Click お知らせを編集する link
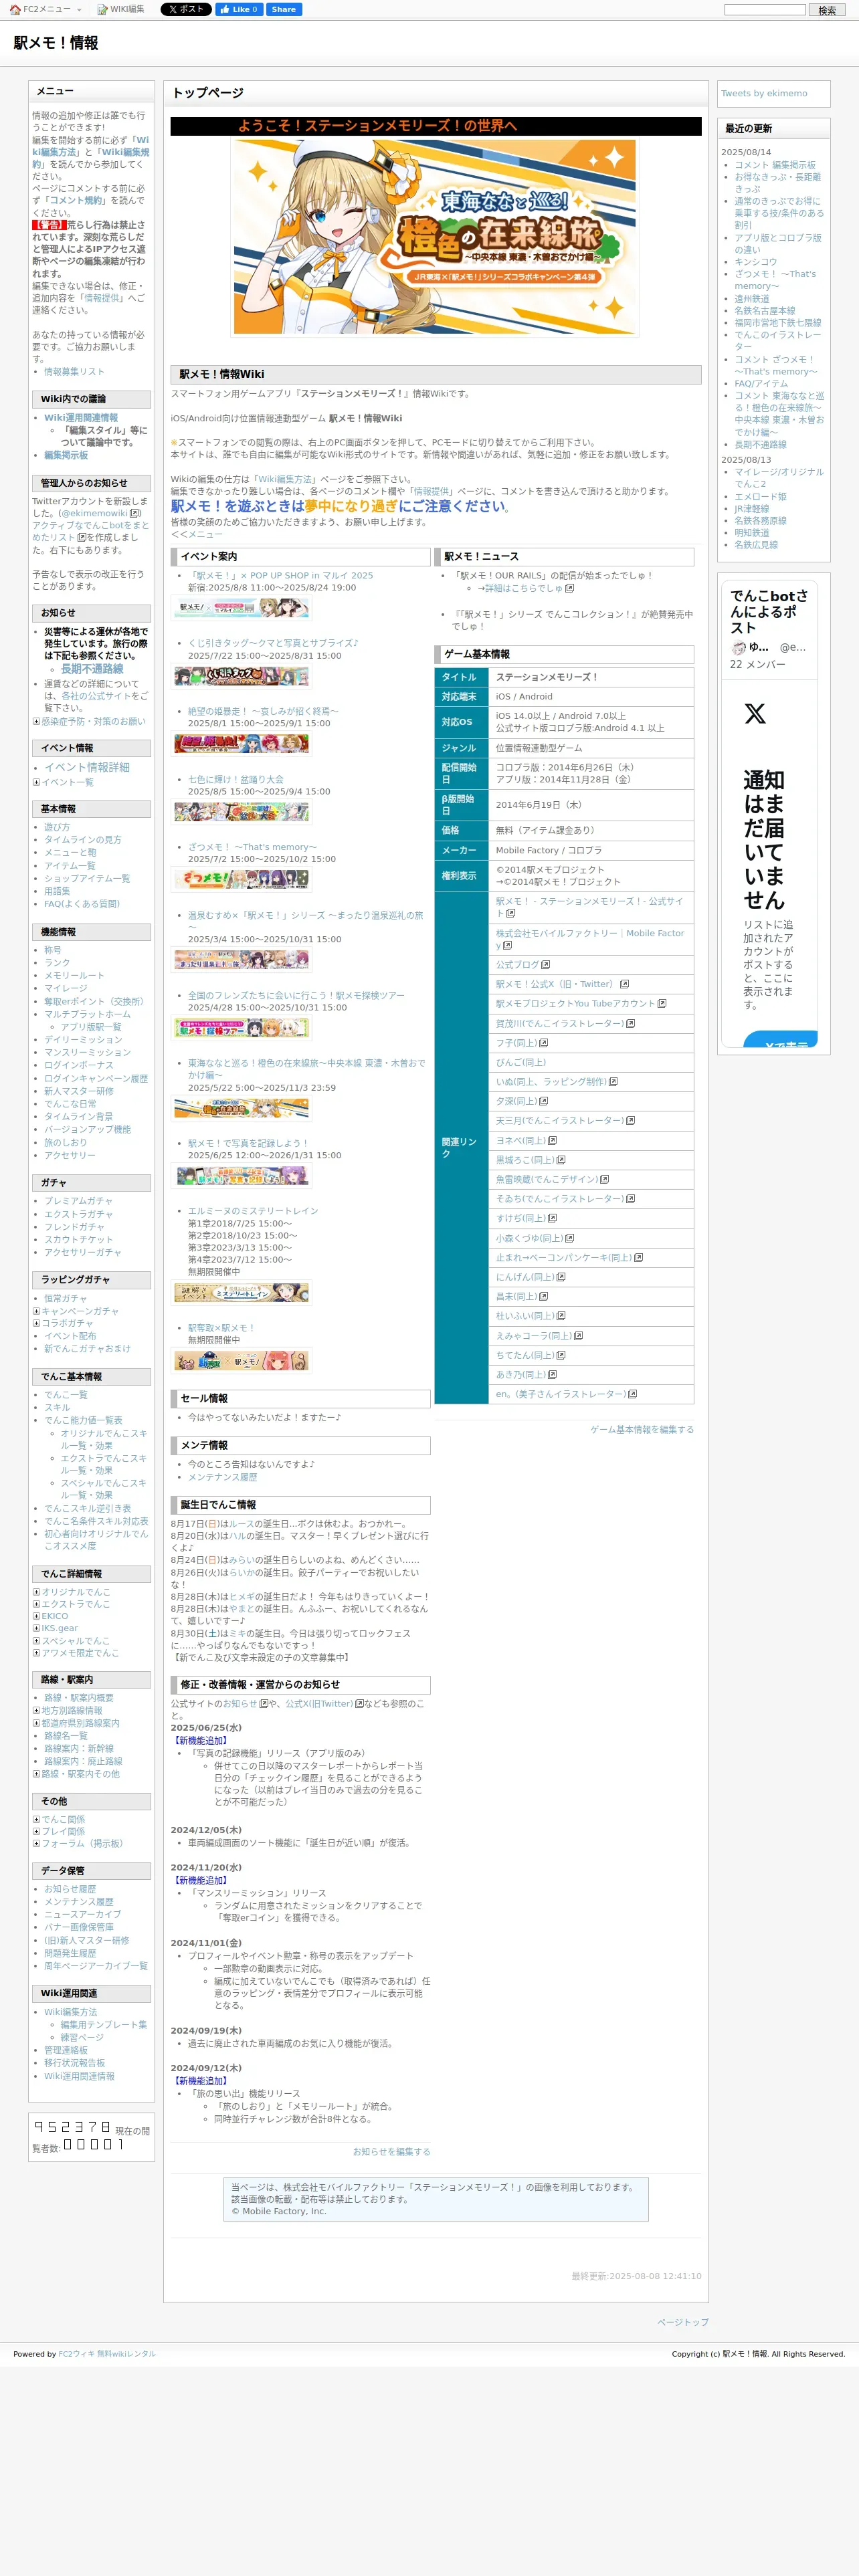 tap(391, 2151)
